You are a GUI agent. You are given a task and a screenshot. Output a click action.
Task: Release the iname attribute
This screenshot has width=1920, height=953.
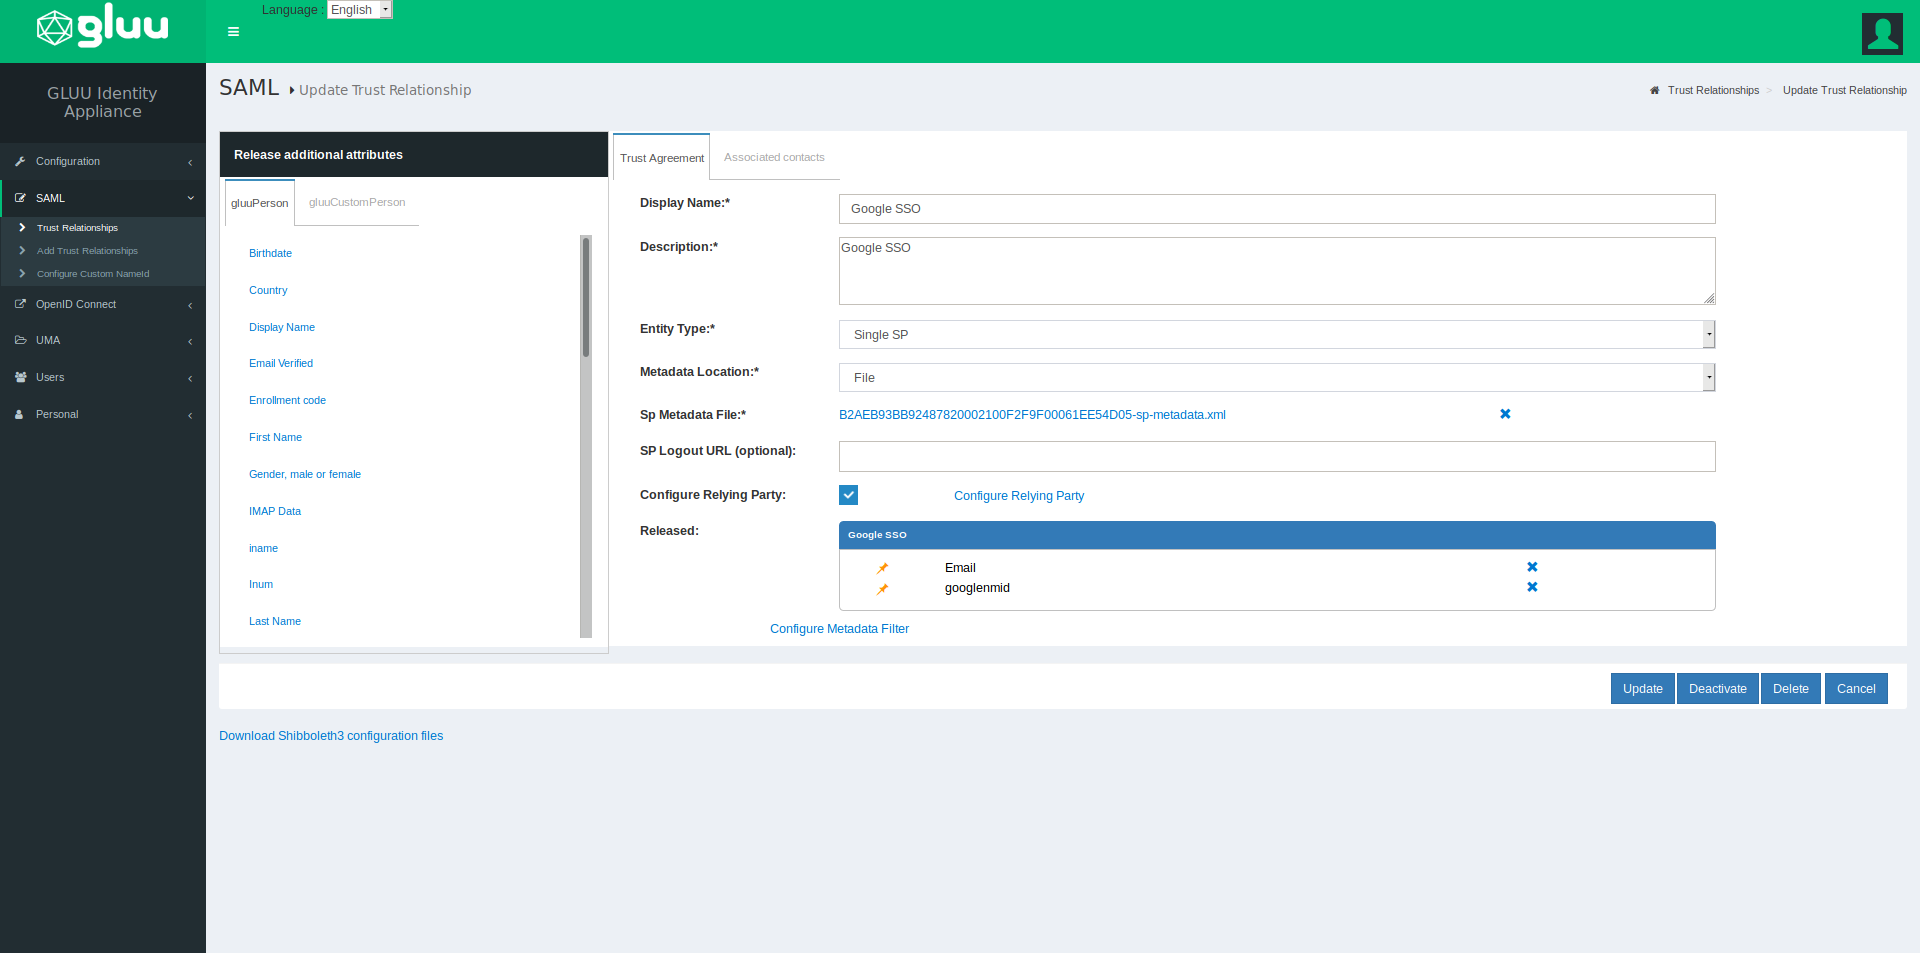click(x=263, y=548)
